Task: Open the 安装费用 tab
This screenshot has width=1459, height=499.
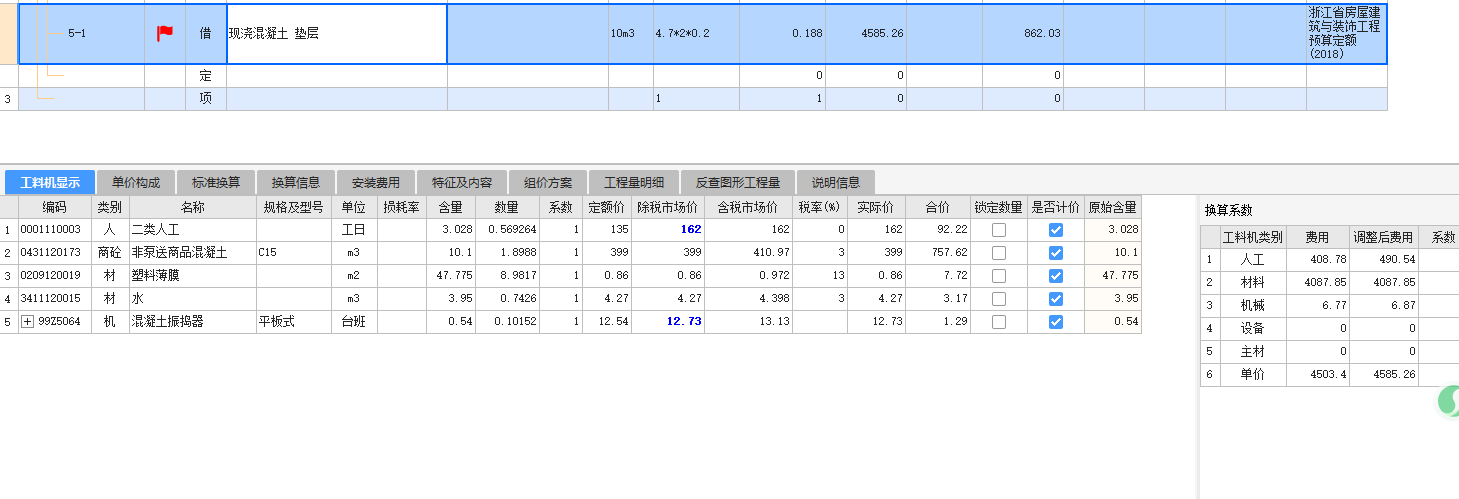Action: coord(376,182)
